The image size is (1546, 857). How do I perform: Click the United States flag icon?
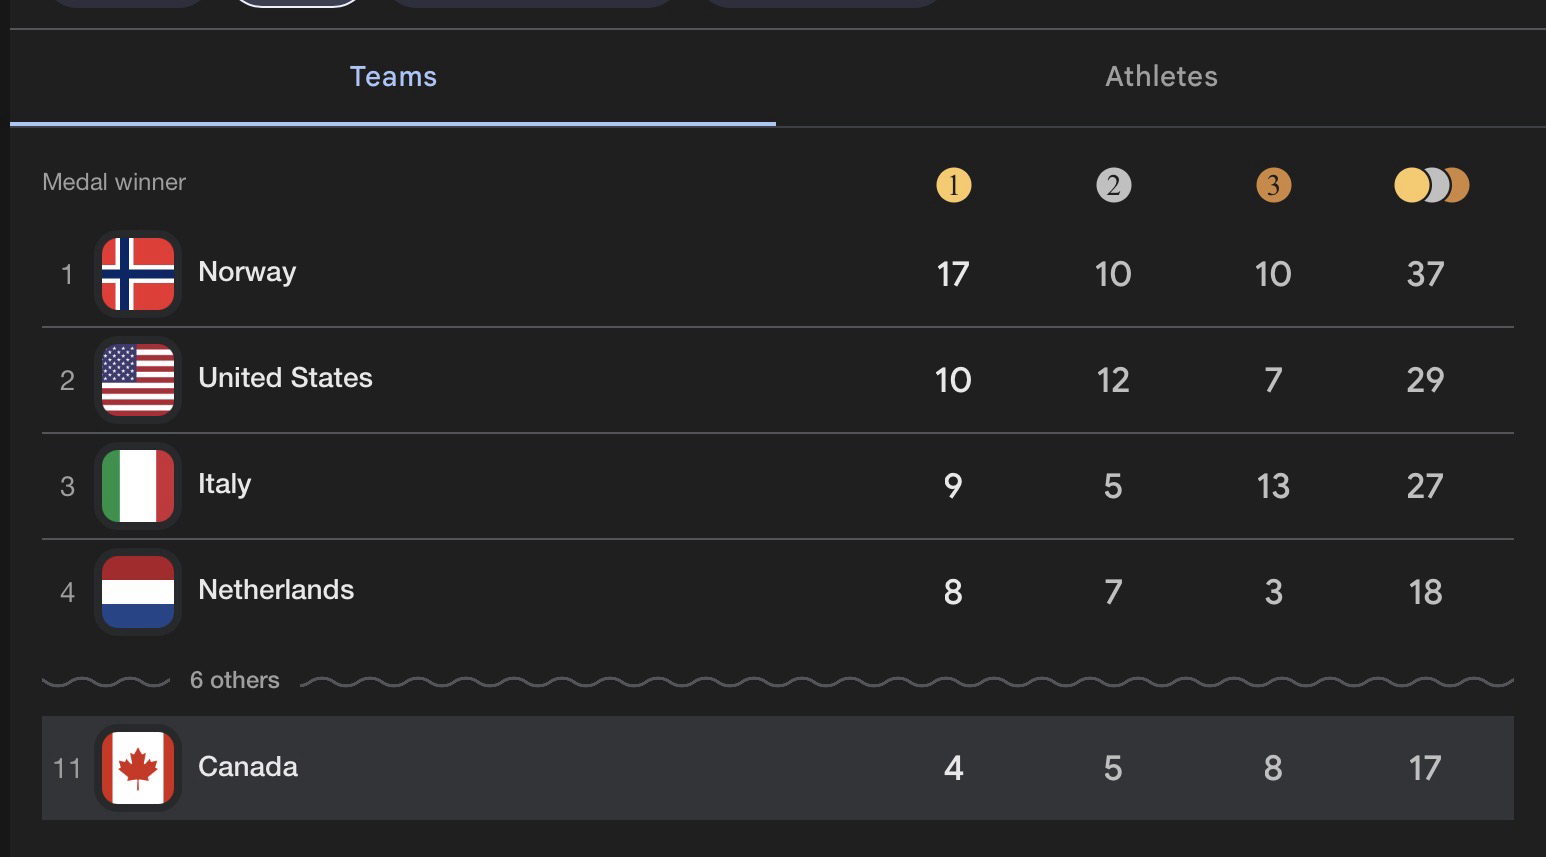coord(138,380)
